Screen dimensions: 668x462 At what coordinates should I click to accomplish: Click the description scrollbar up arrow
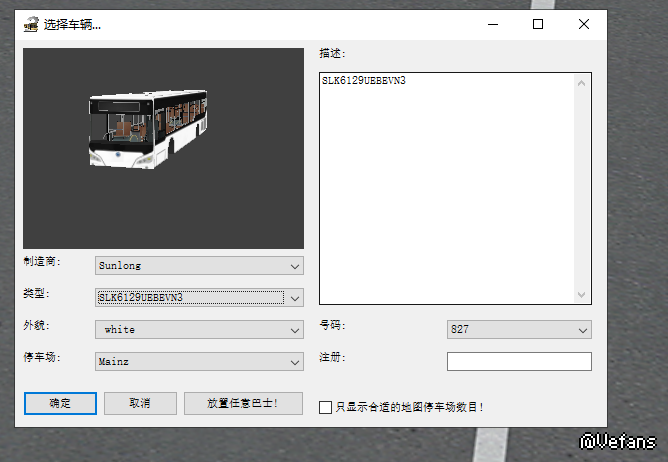(x=582, y=84)
